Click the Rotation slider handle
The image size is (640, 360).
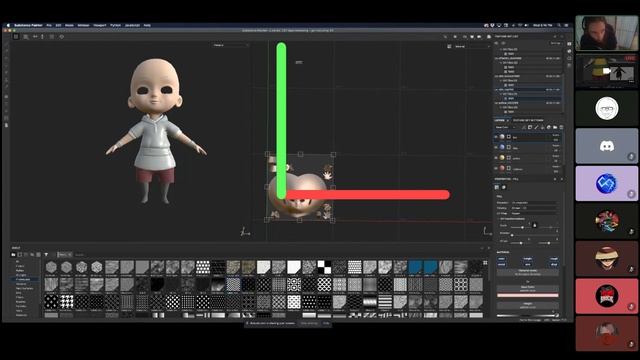512,235
